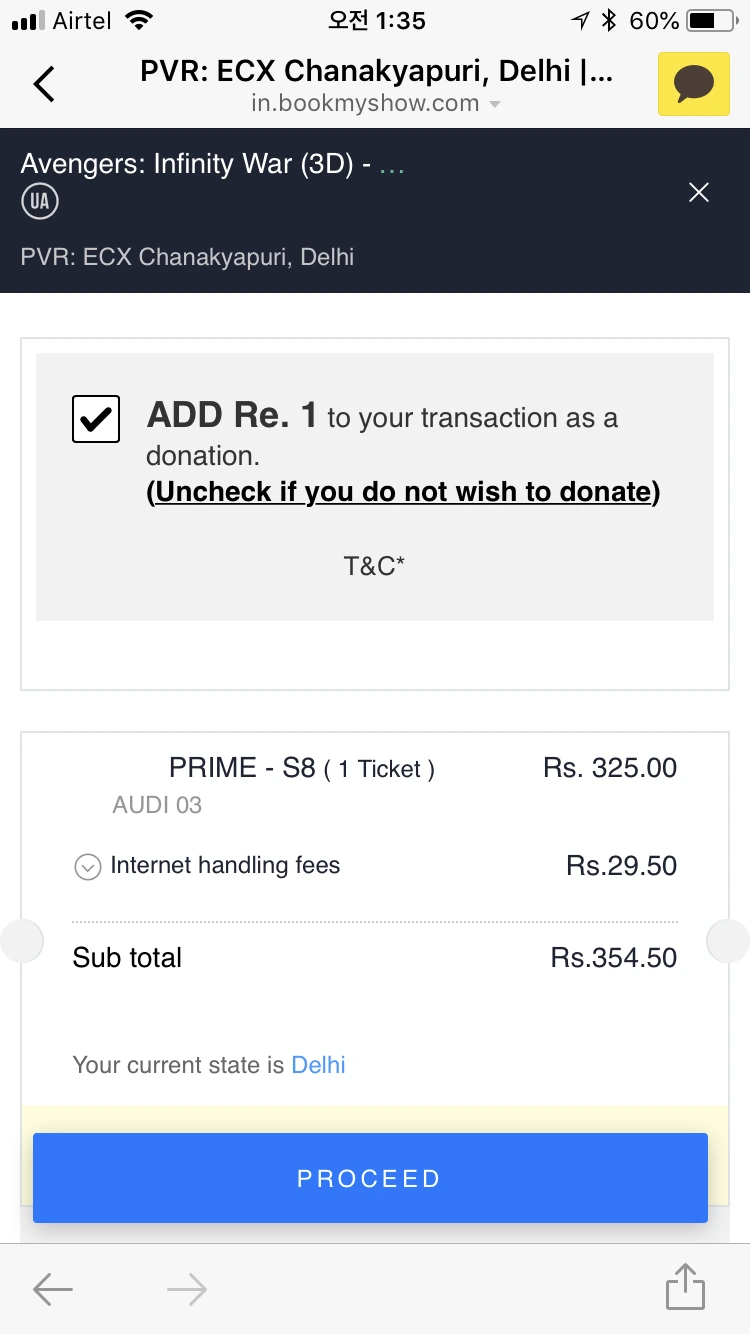The height and width of the screenshot is (1334, 750).
Task: Tap browser back arrow in bottom bar
Action: tap(53, 1290)
